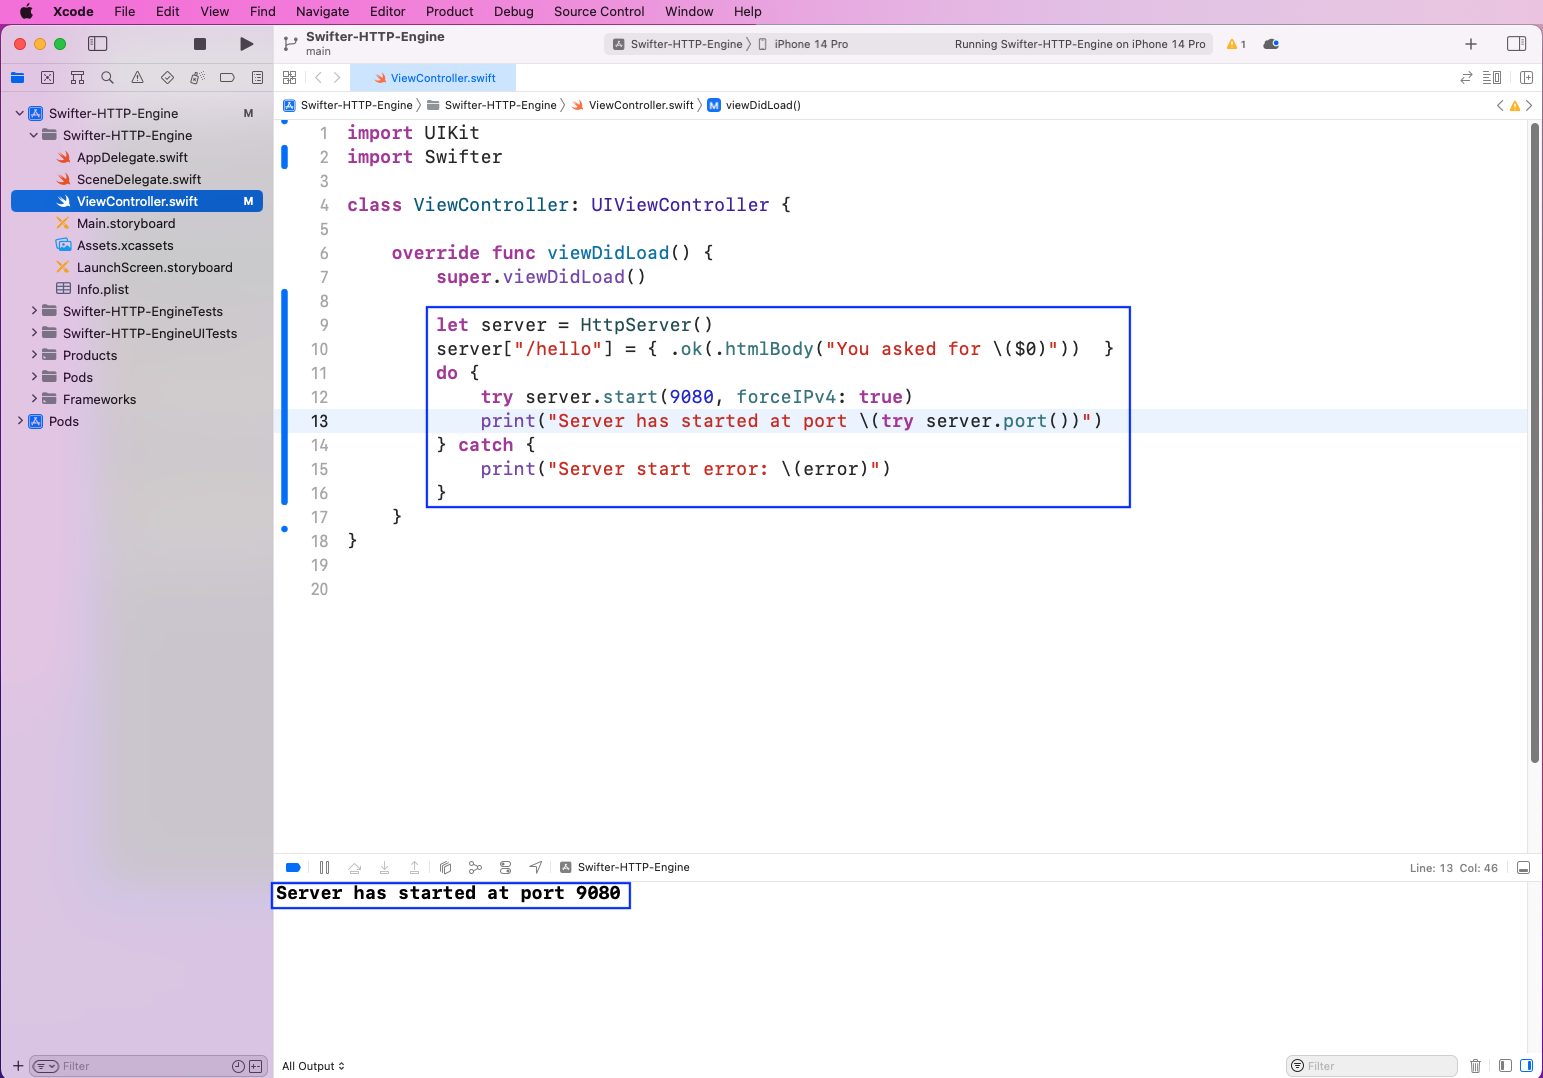Viewport: 1543px width, 1078px height.
Task: Clear console with trash icon
Action: click(x=1475, y=1066)
